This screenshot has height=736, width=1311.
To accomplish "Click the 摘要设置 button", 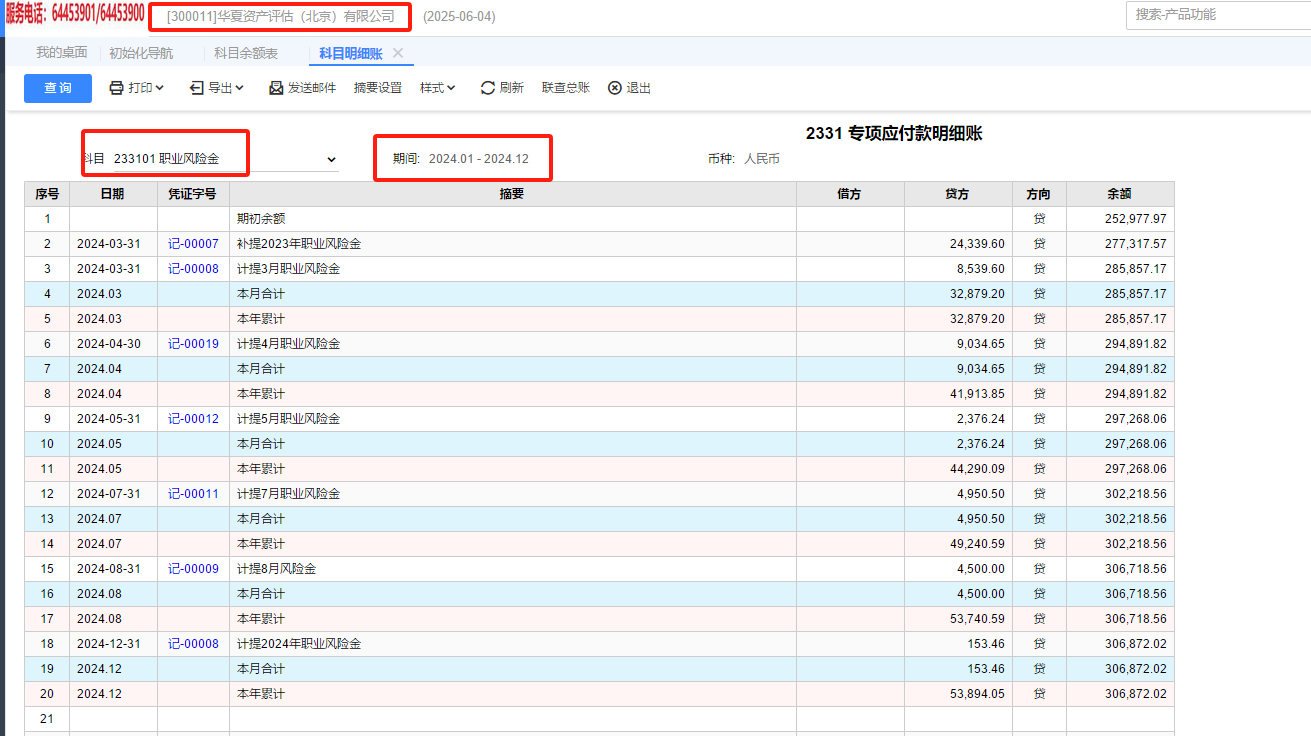I will pos(378,88).
